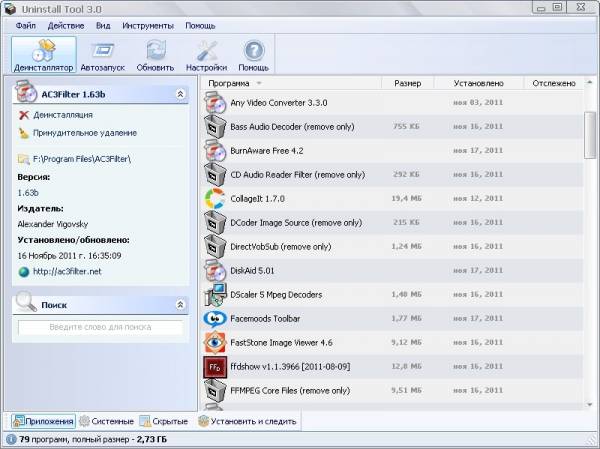
Task: Open the Помощь menu in menu bar
Action: (x=200, y=26)
